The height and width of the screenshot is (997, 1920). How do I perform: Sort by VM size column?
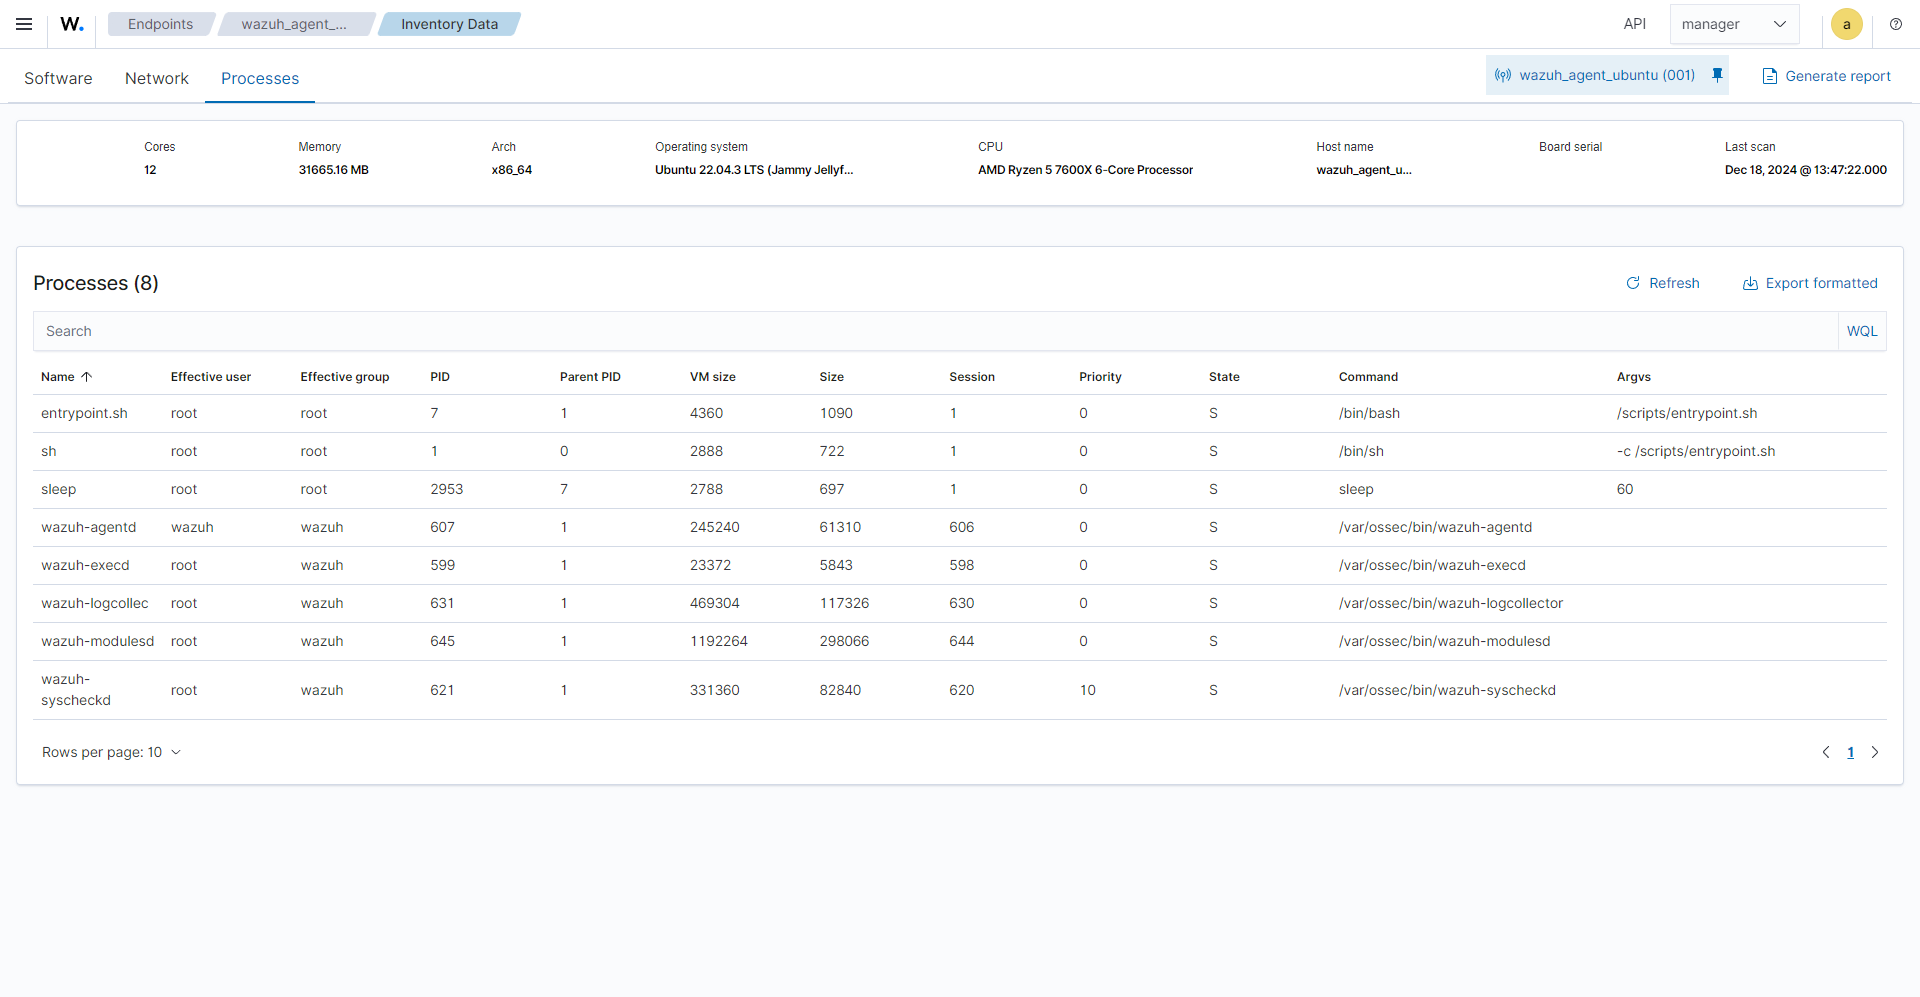713,377
